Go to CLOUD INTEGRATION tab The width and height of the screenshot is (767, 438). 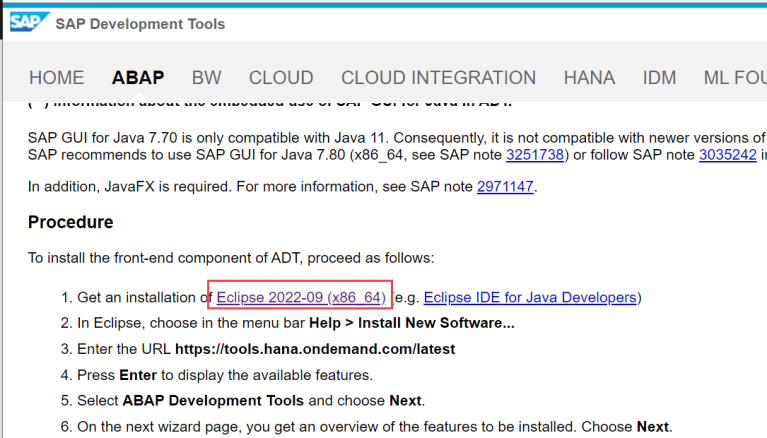[438, 78]
